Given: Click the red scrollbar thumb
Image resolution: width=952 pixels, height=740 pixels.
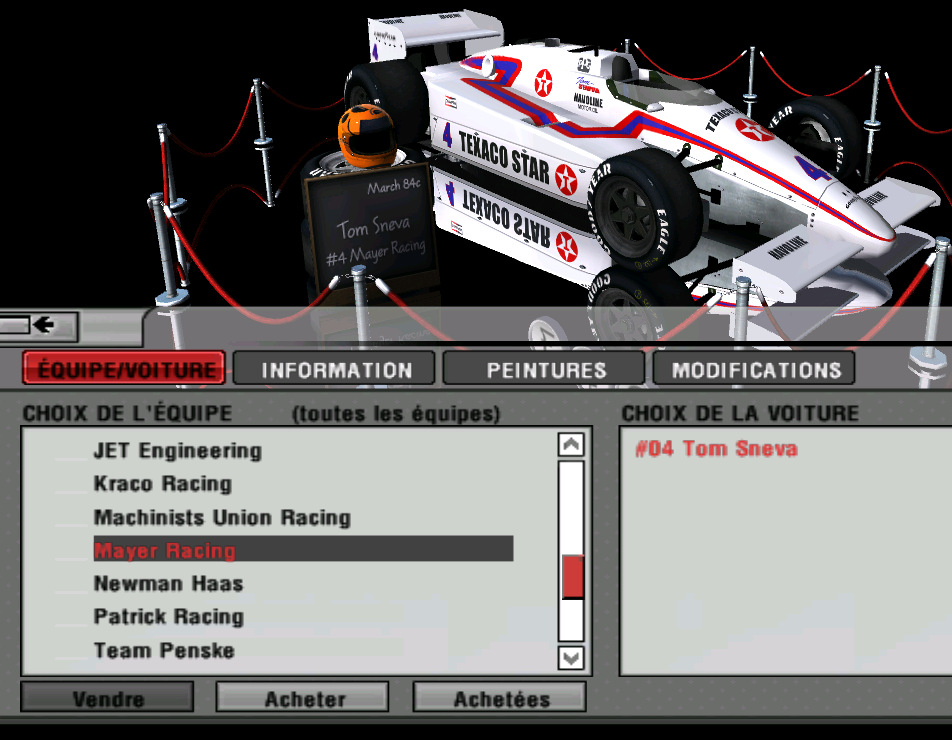Looking at the screenshot, I should (x=573, y=577).
